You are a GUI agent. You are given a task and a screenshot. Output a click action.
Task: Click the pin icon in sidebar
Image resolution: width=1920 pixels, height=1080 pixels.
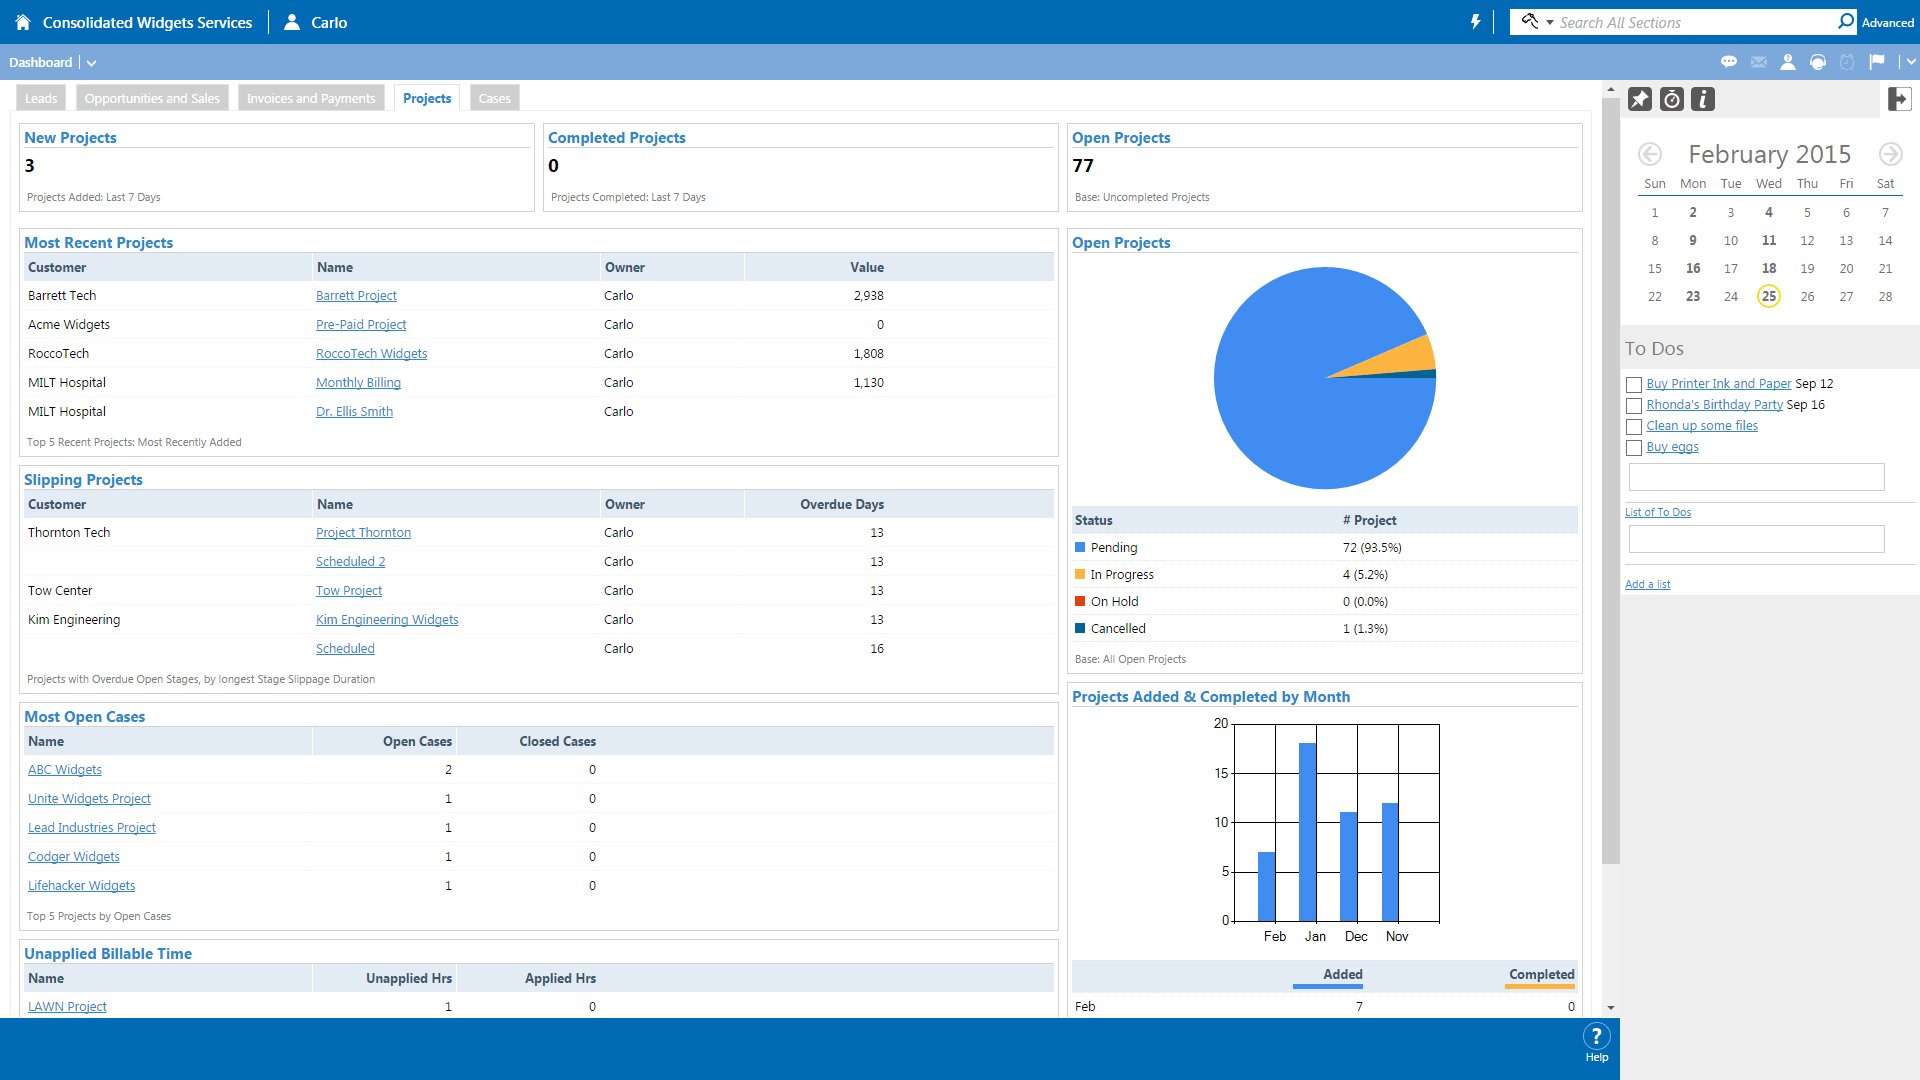tap(1640, 99)
